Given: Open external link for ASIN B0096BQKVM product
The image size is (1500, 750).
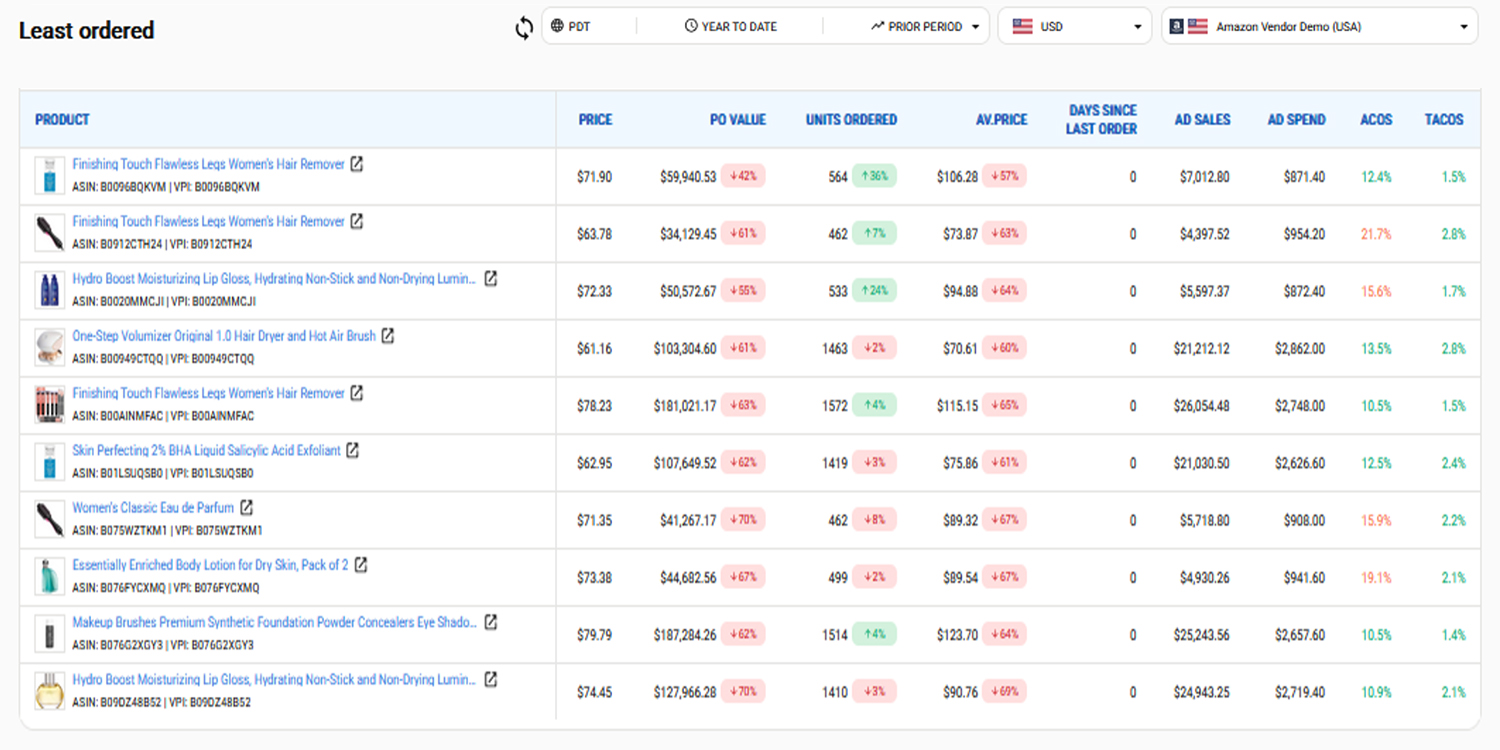Looking at the screenshot, I should (x=357, y=164).
